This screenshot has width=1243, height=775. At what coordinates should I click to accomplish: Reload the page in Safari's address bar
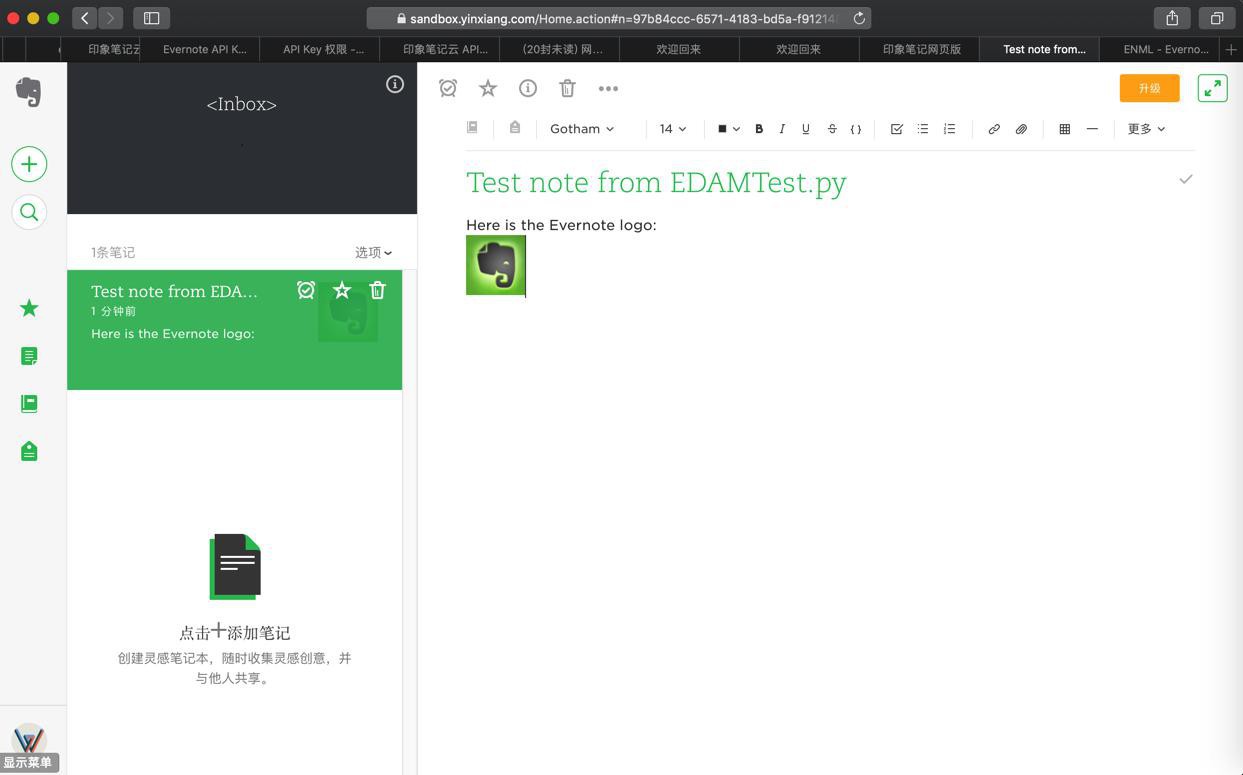858,18
